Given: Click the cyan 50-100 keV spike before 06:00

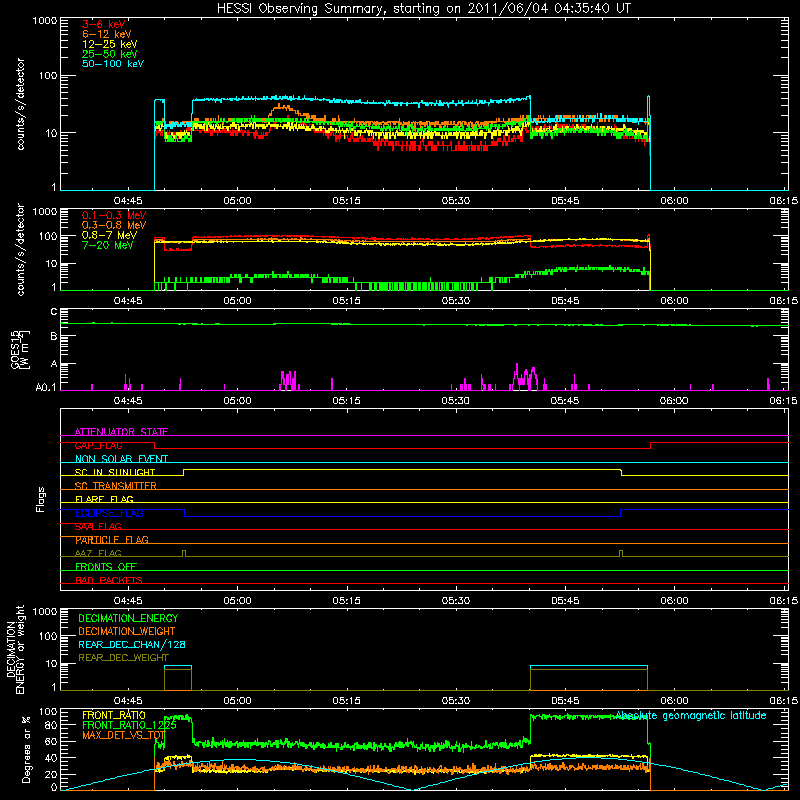Looking at the screenshot, I should (x=648, y=107).
